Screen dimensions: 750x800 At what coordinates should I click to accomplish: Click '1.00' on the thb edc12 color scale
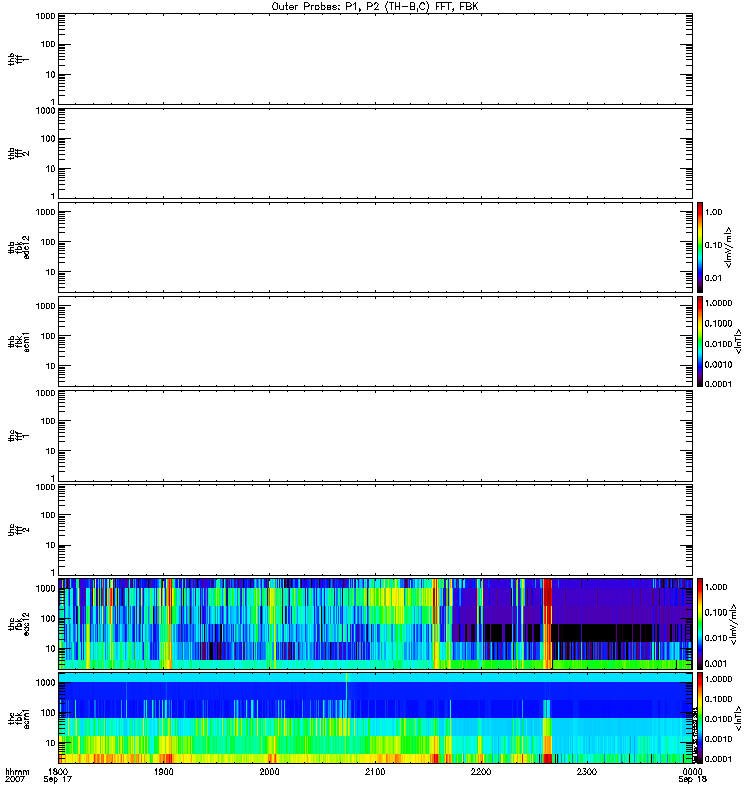(713, 212)
